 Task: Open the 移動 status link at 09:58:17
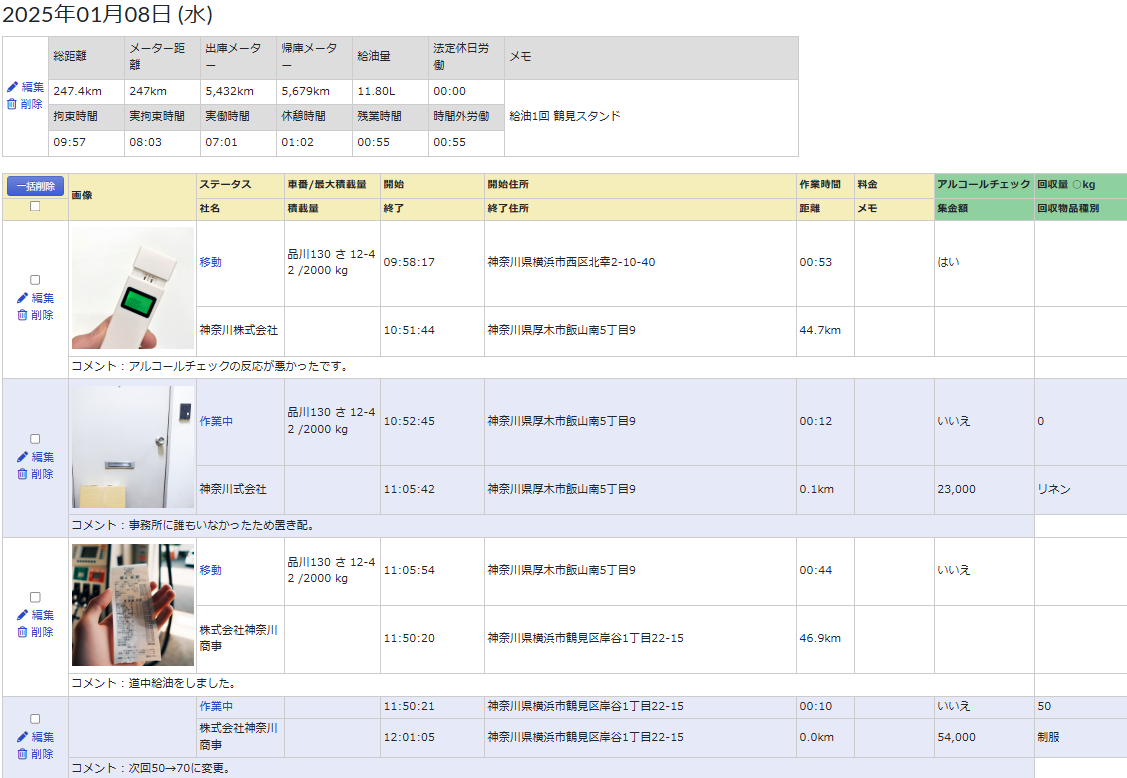tap(210, 262)
